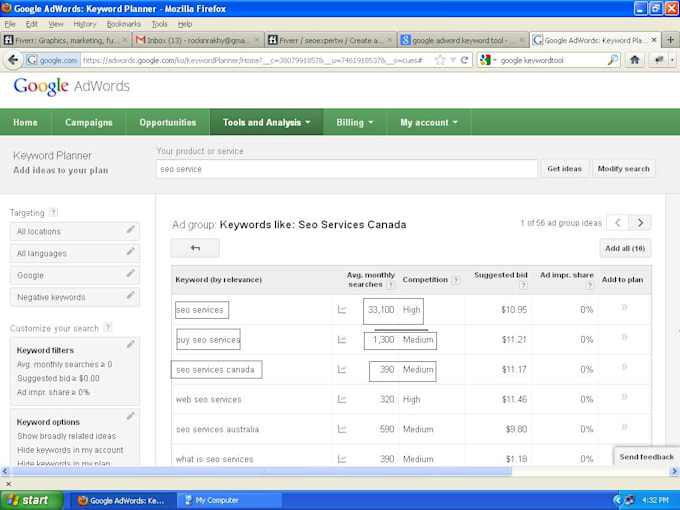Show trend chart for seo services australia
680x510 pixels.
coord(342,429)
